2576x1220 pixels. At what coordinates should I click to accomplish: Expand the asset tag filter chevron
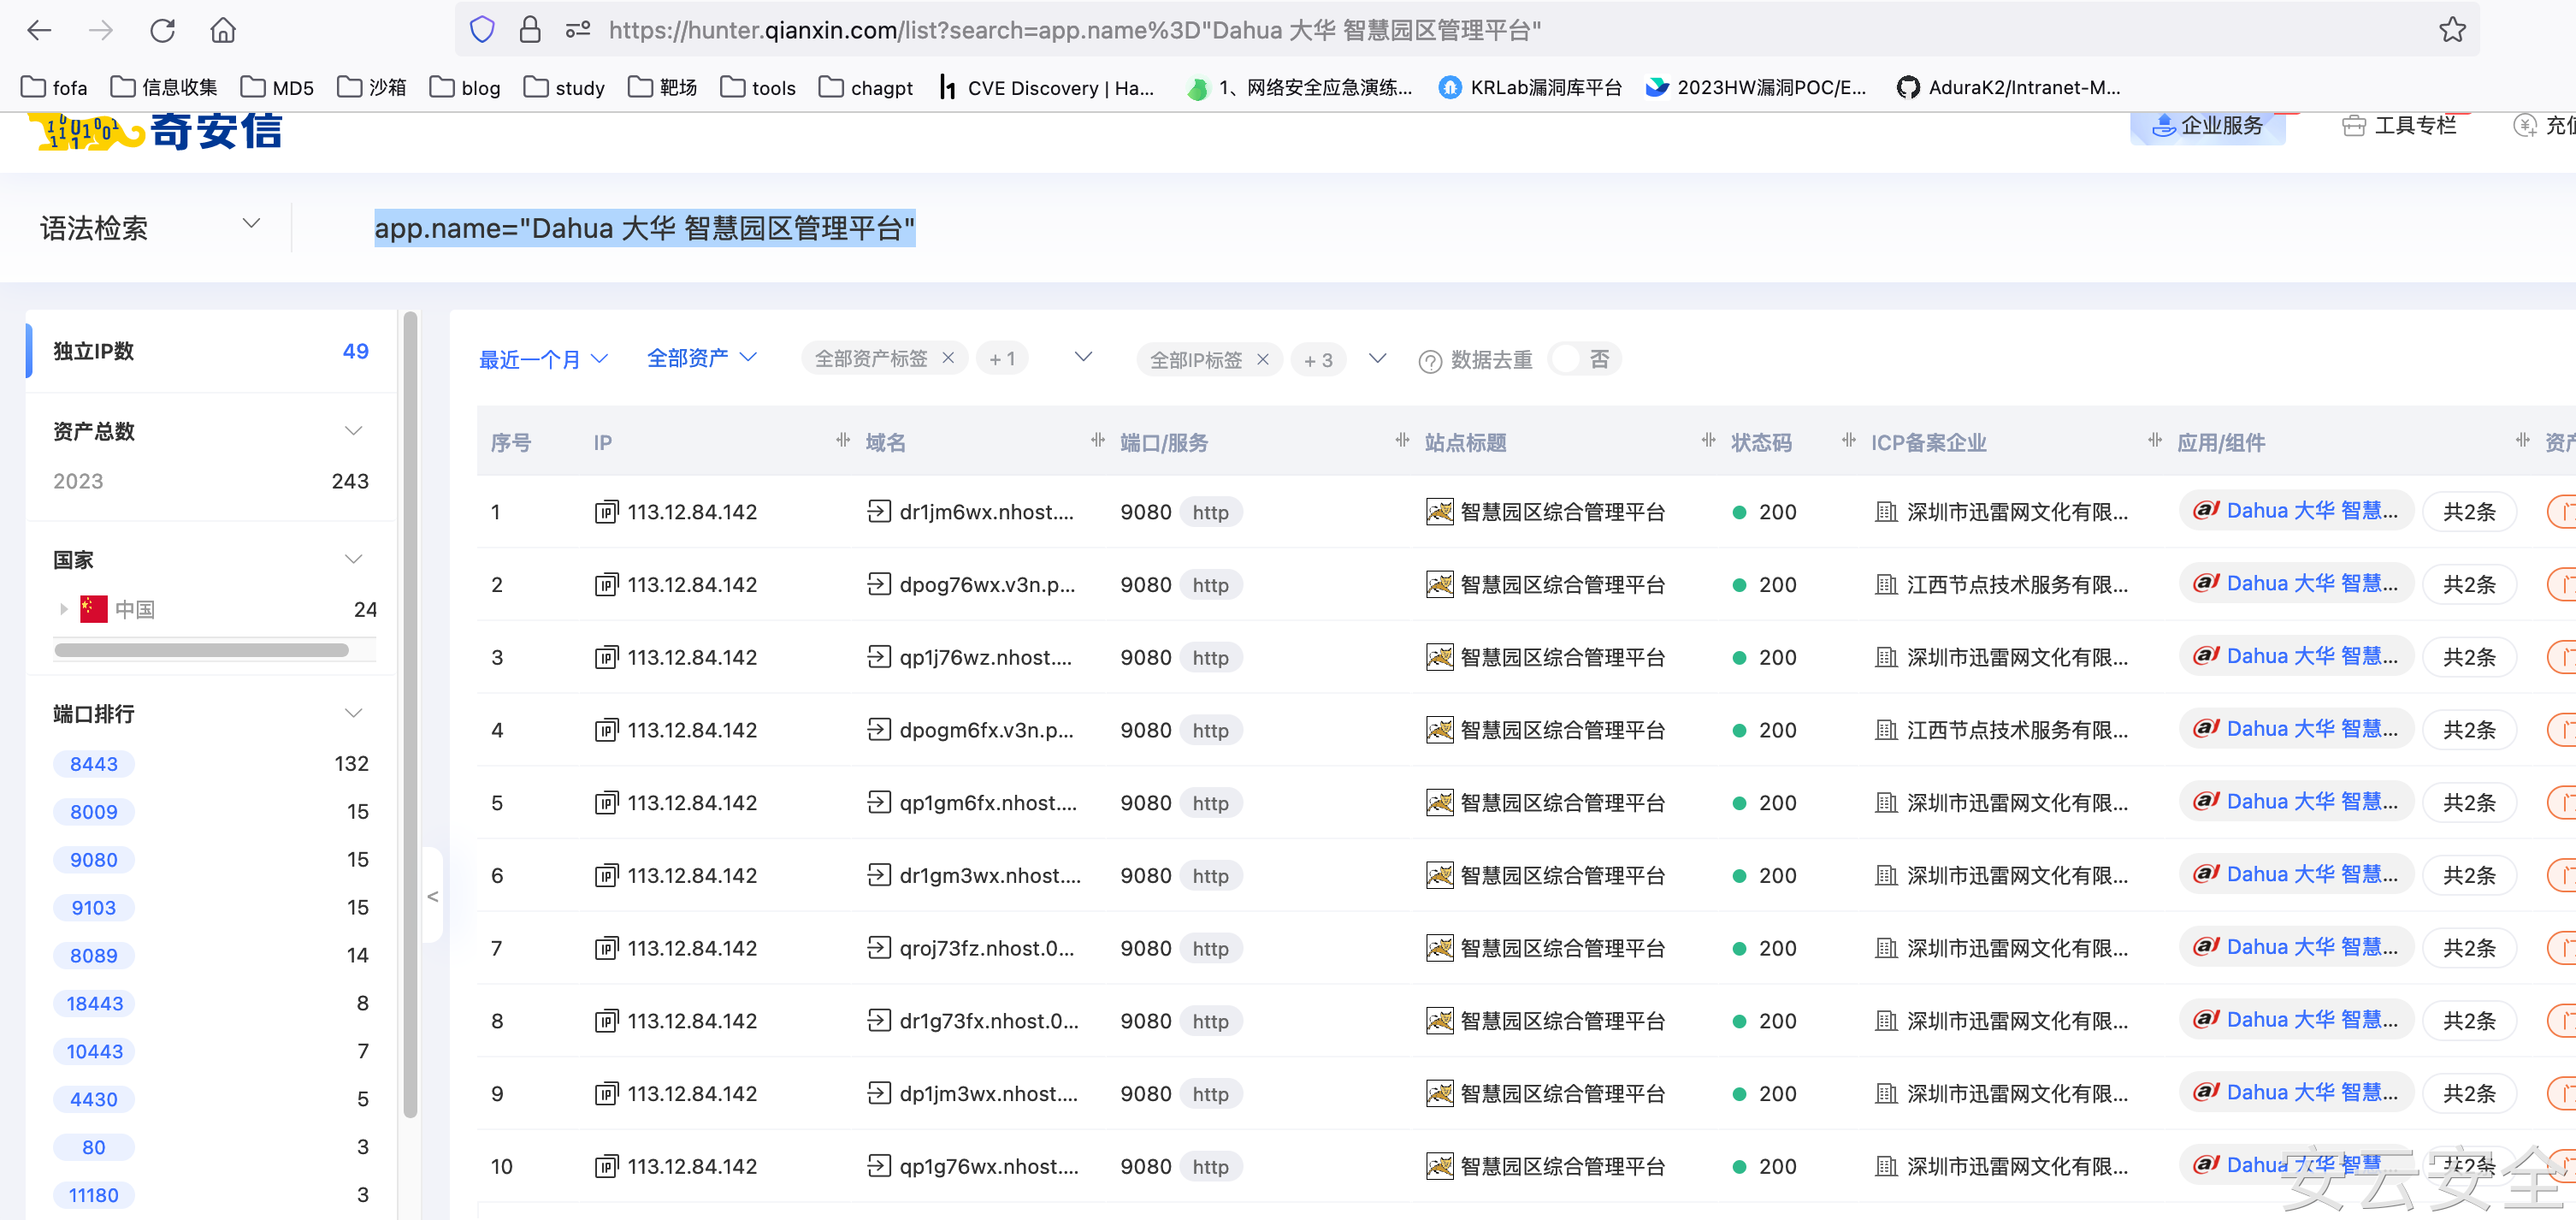(x=1083, y=357)
